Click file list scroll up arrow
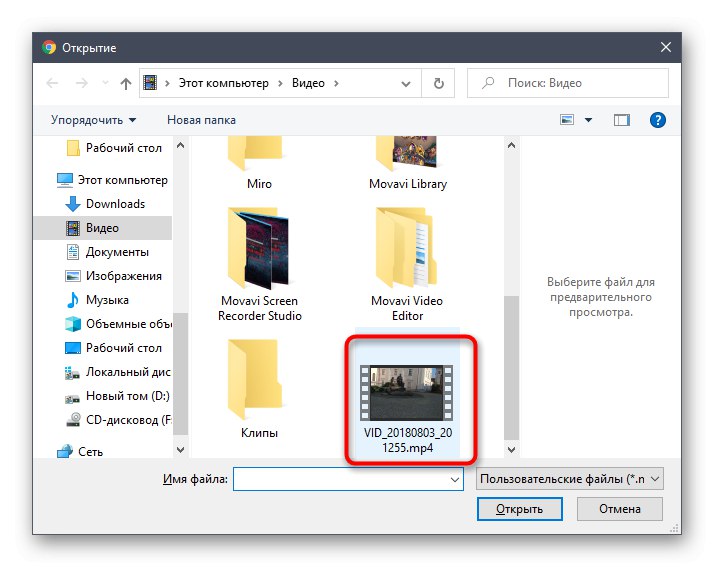The height and width of the screenshot is (567, 714). [x=511, y=146]
